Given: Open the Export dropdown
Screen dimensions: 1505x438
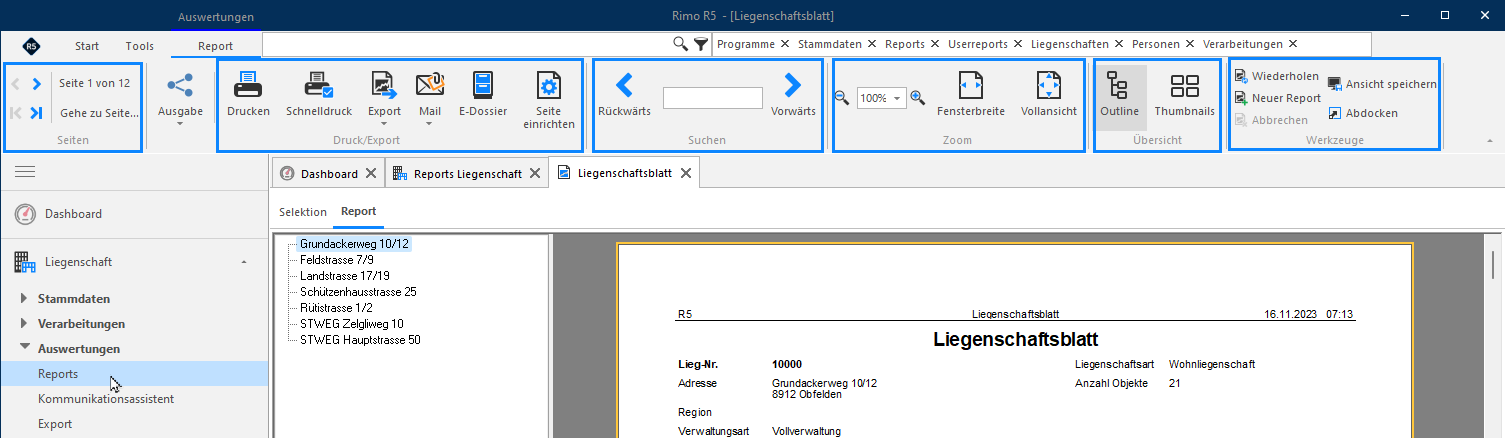Looking at the screenshot, I should coord(384,100).
